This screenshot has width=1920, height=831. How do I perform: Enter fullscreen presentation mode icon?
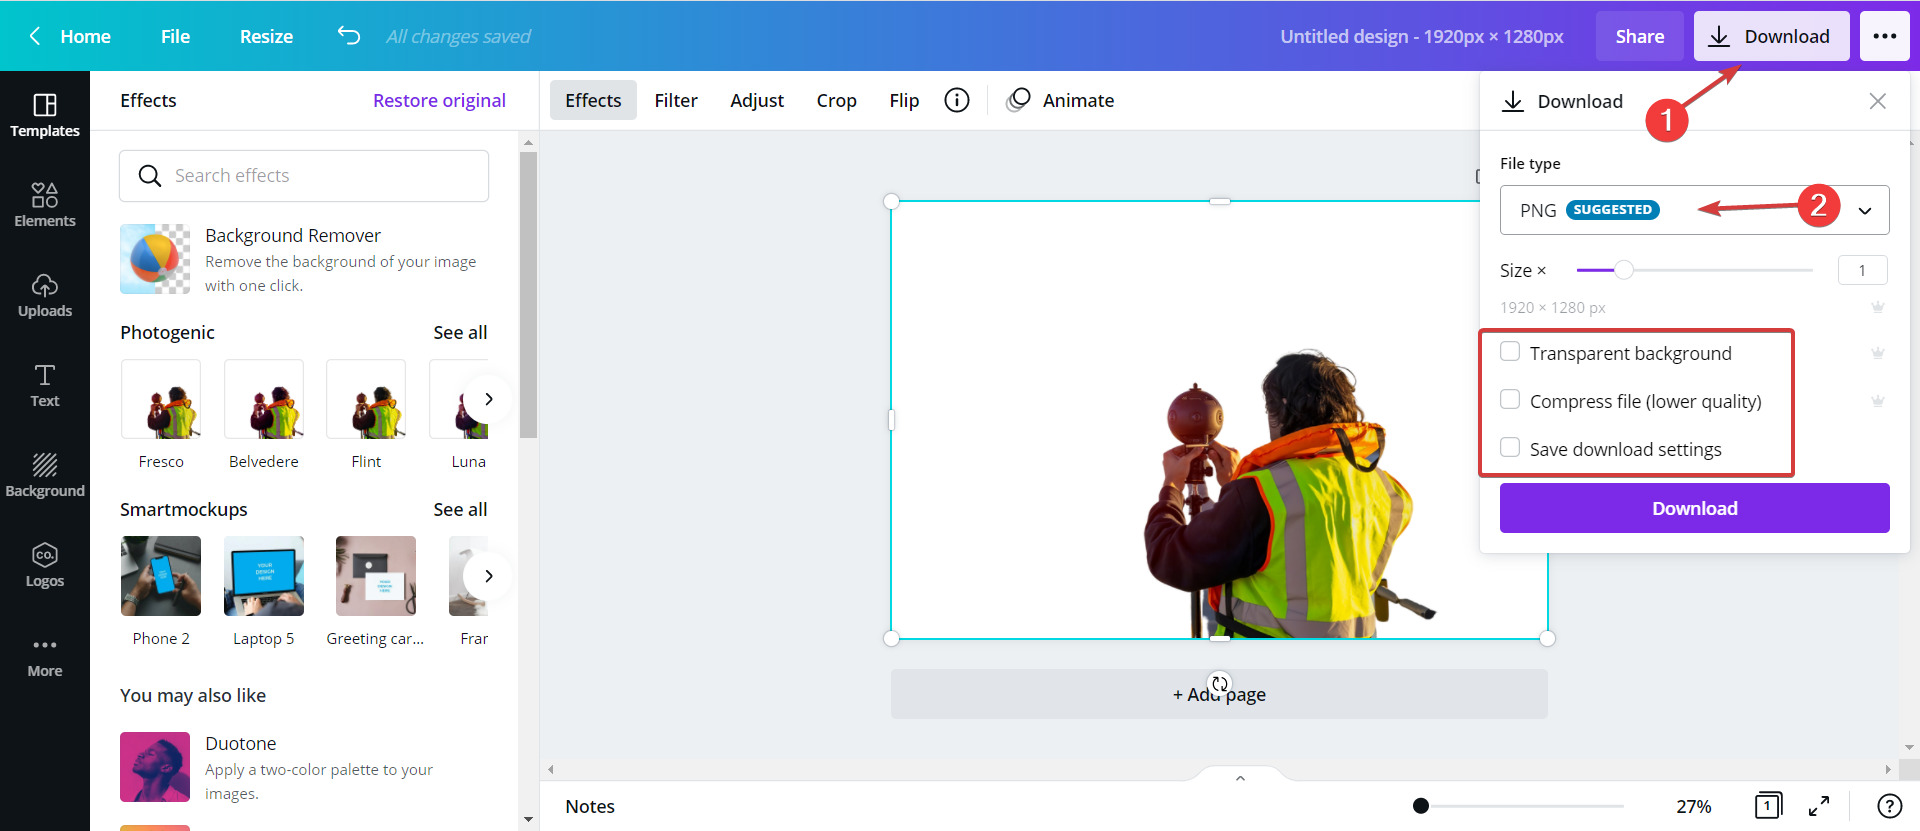click(x=1819, y=806)
